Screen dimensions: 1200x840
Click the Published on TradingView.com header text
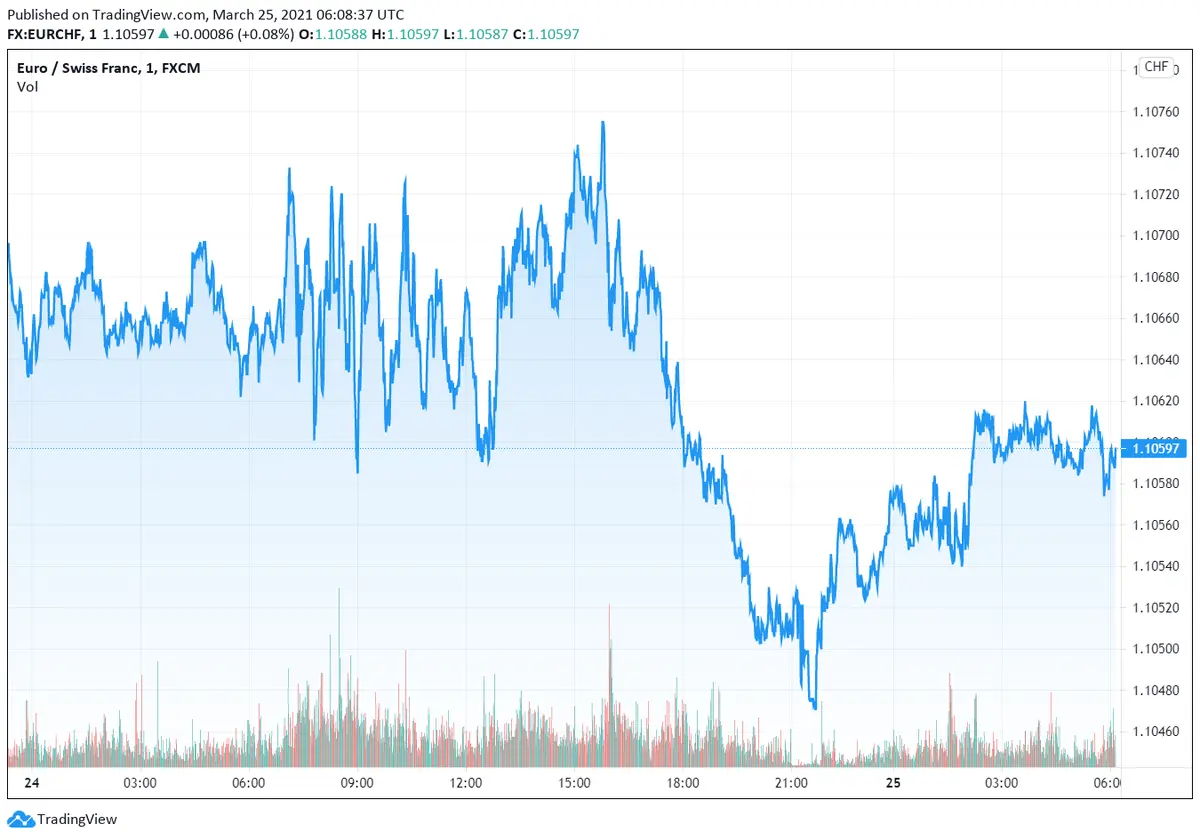click(205, 15)
